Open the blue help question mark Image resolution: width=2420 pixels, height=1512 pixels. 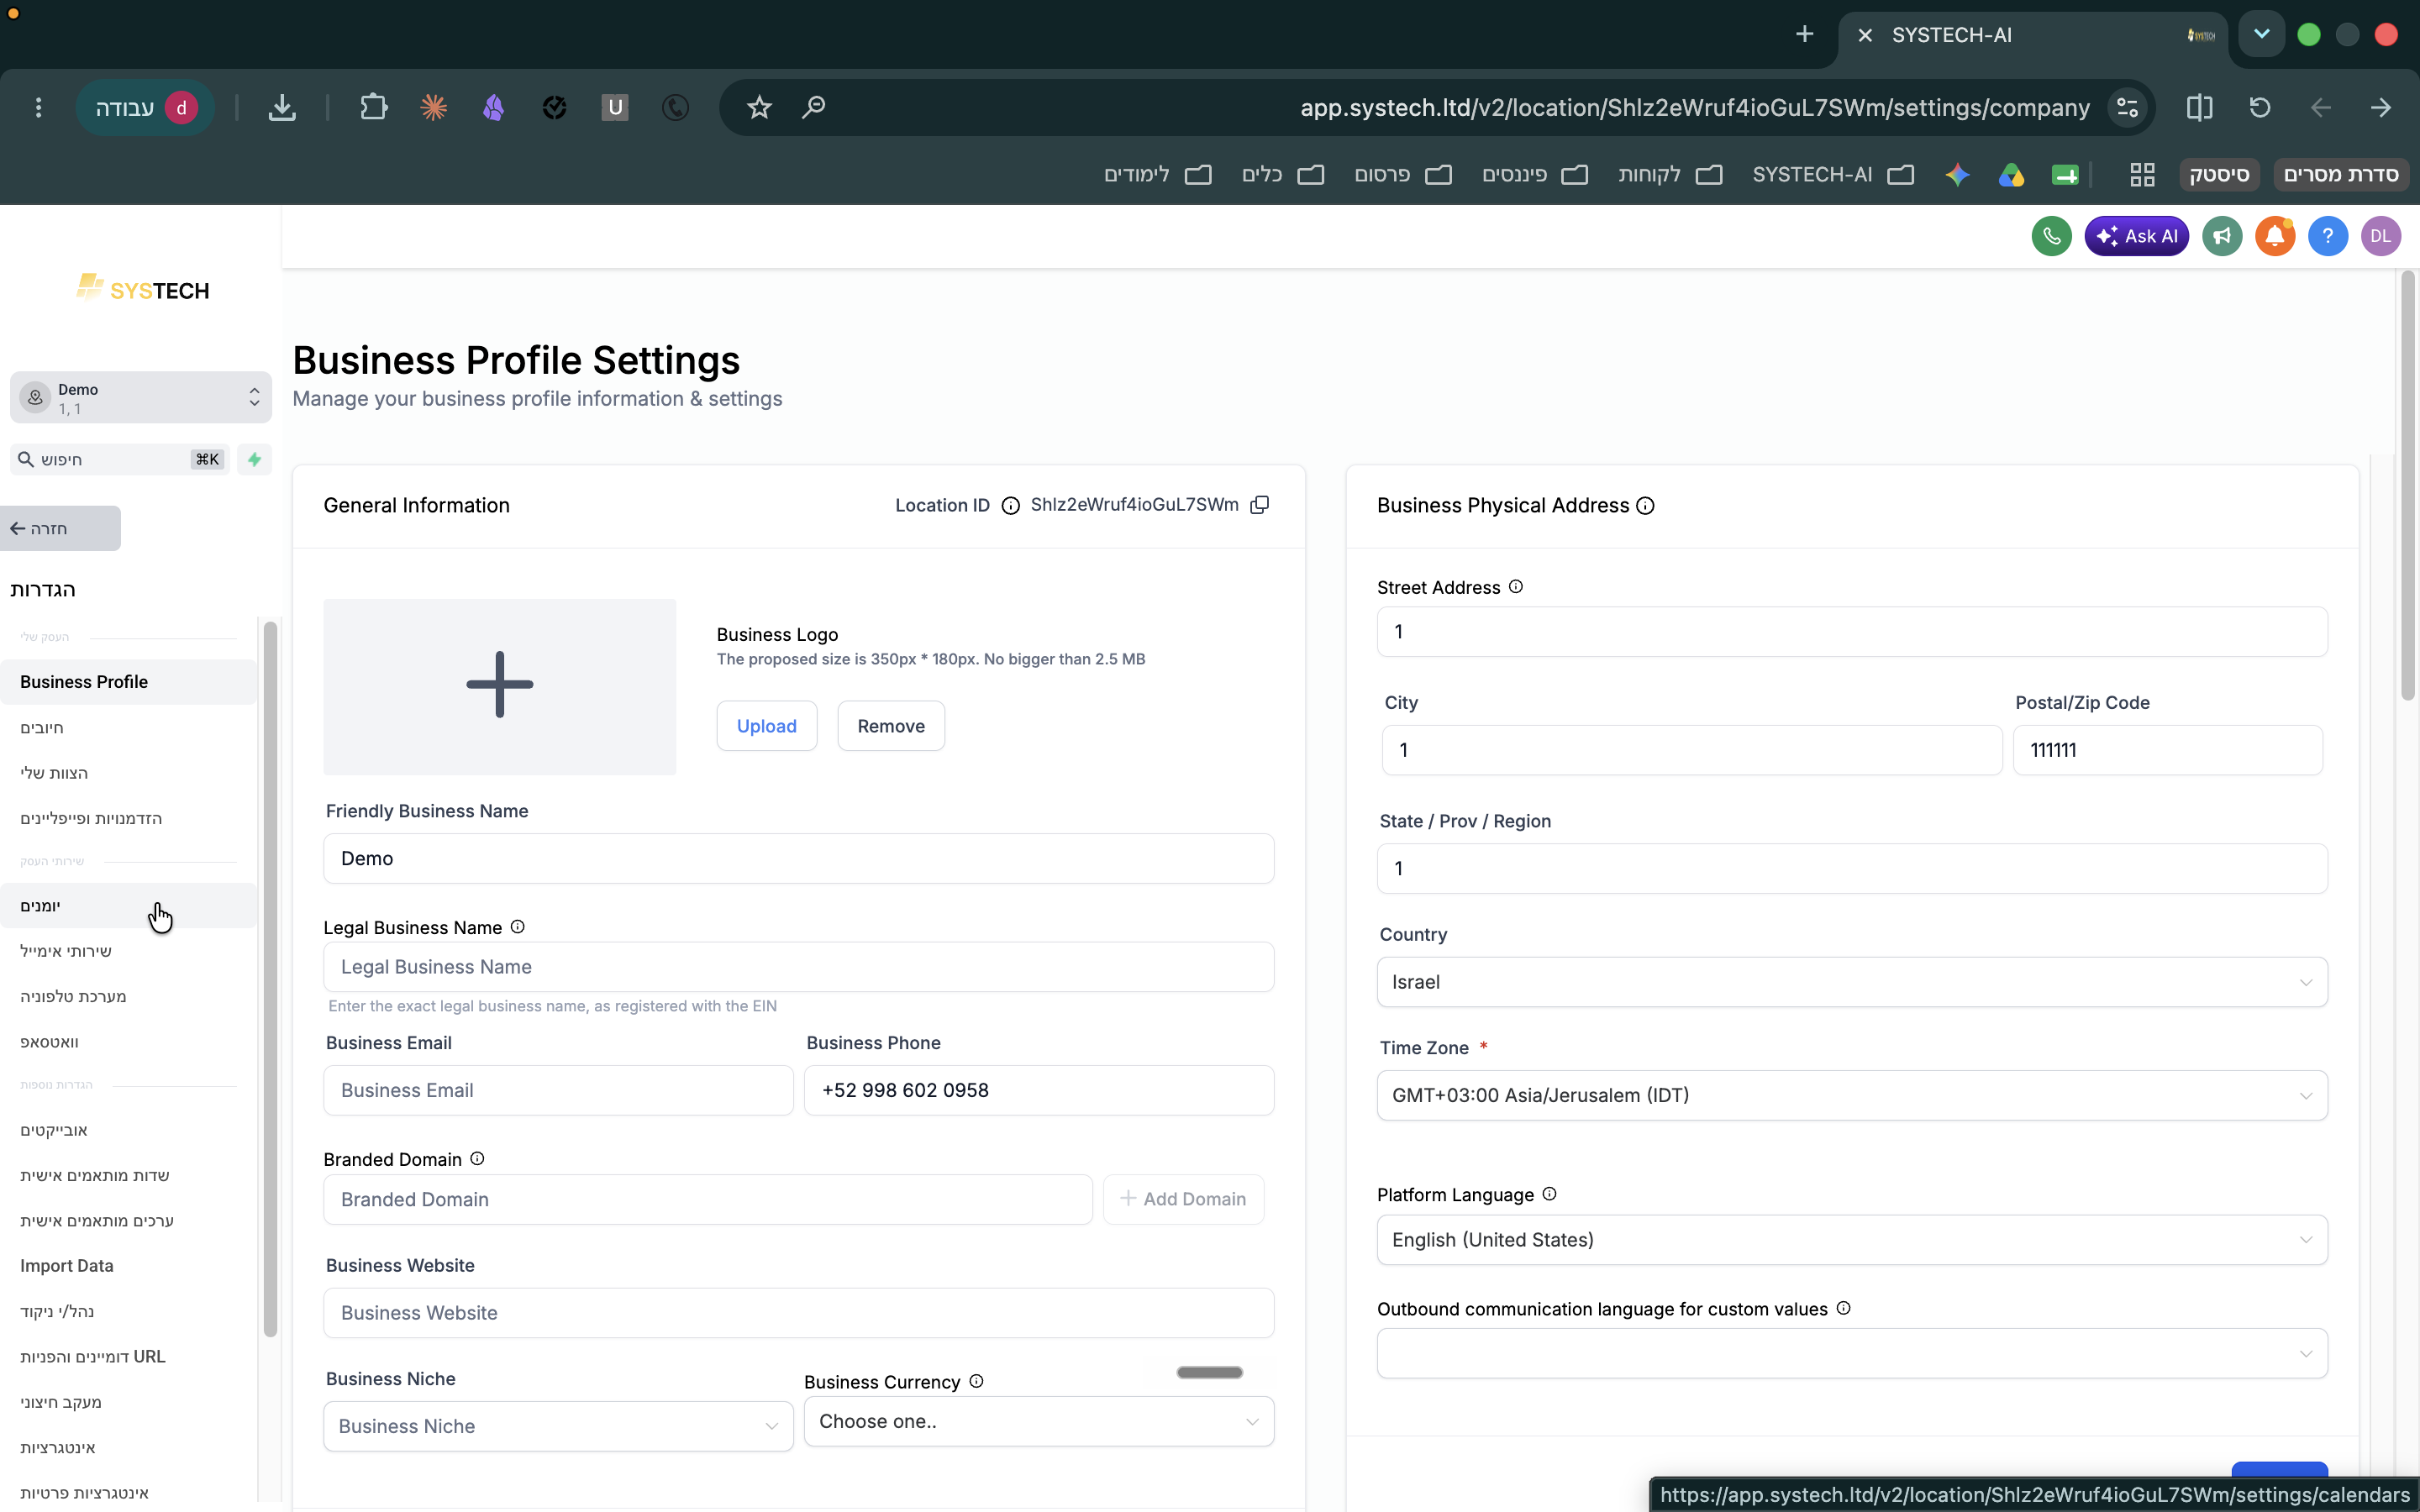[x=2328, y=236]
